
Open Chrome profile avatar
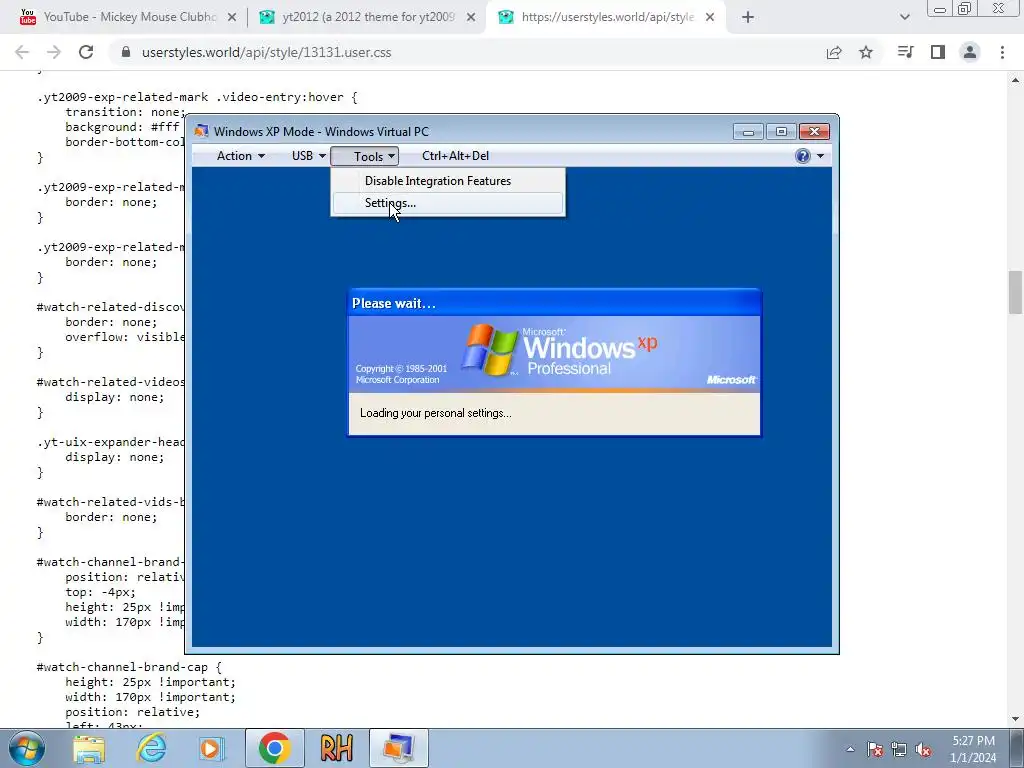(970, 52)
